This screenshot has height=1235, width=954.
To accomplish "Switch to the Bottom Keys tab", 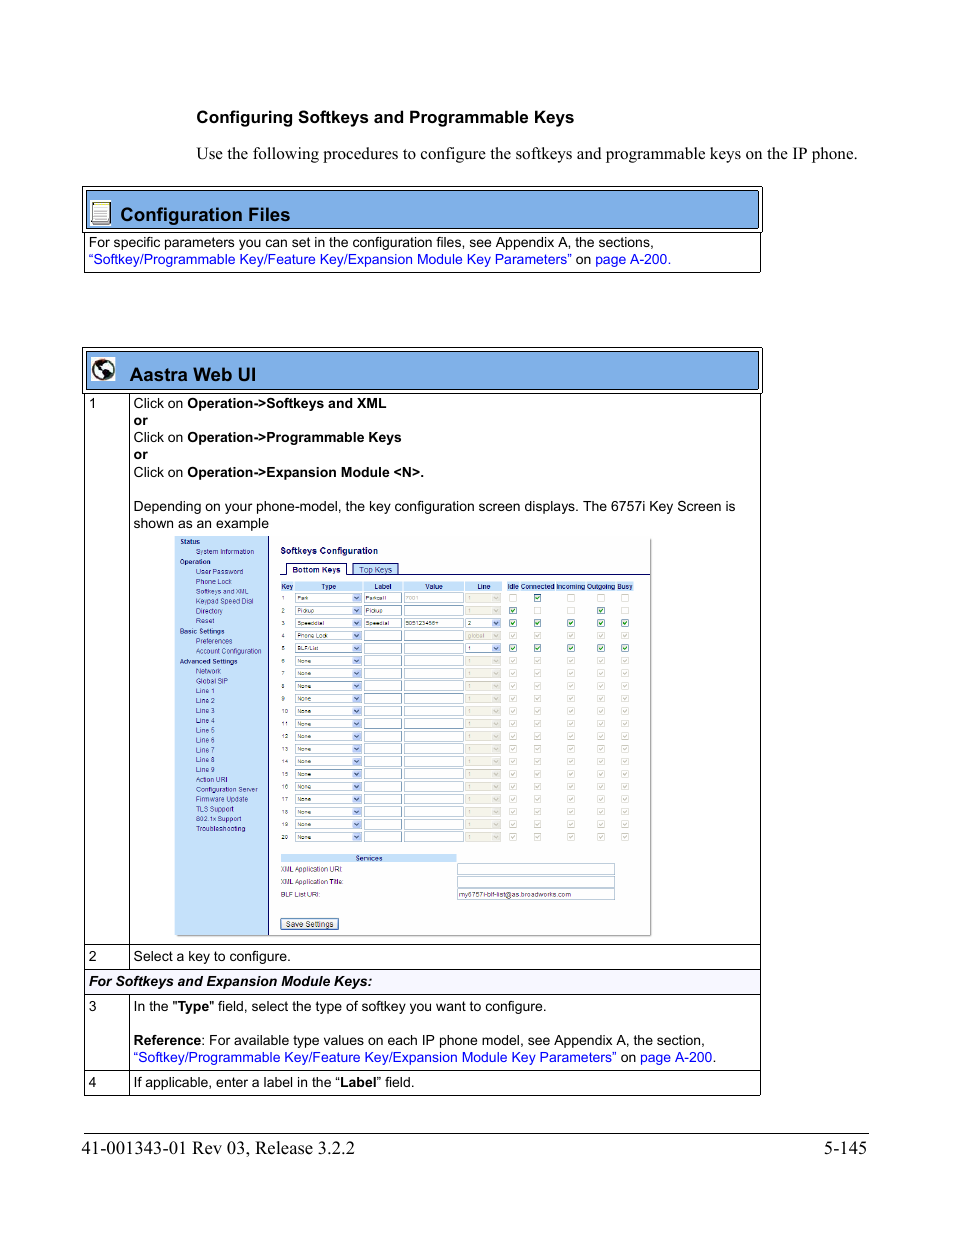I will (x=316, y=570).
